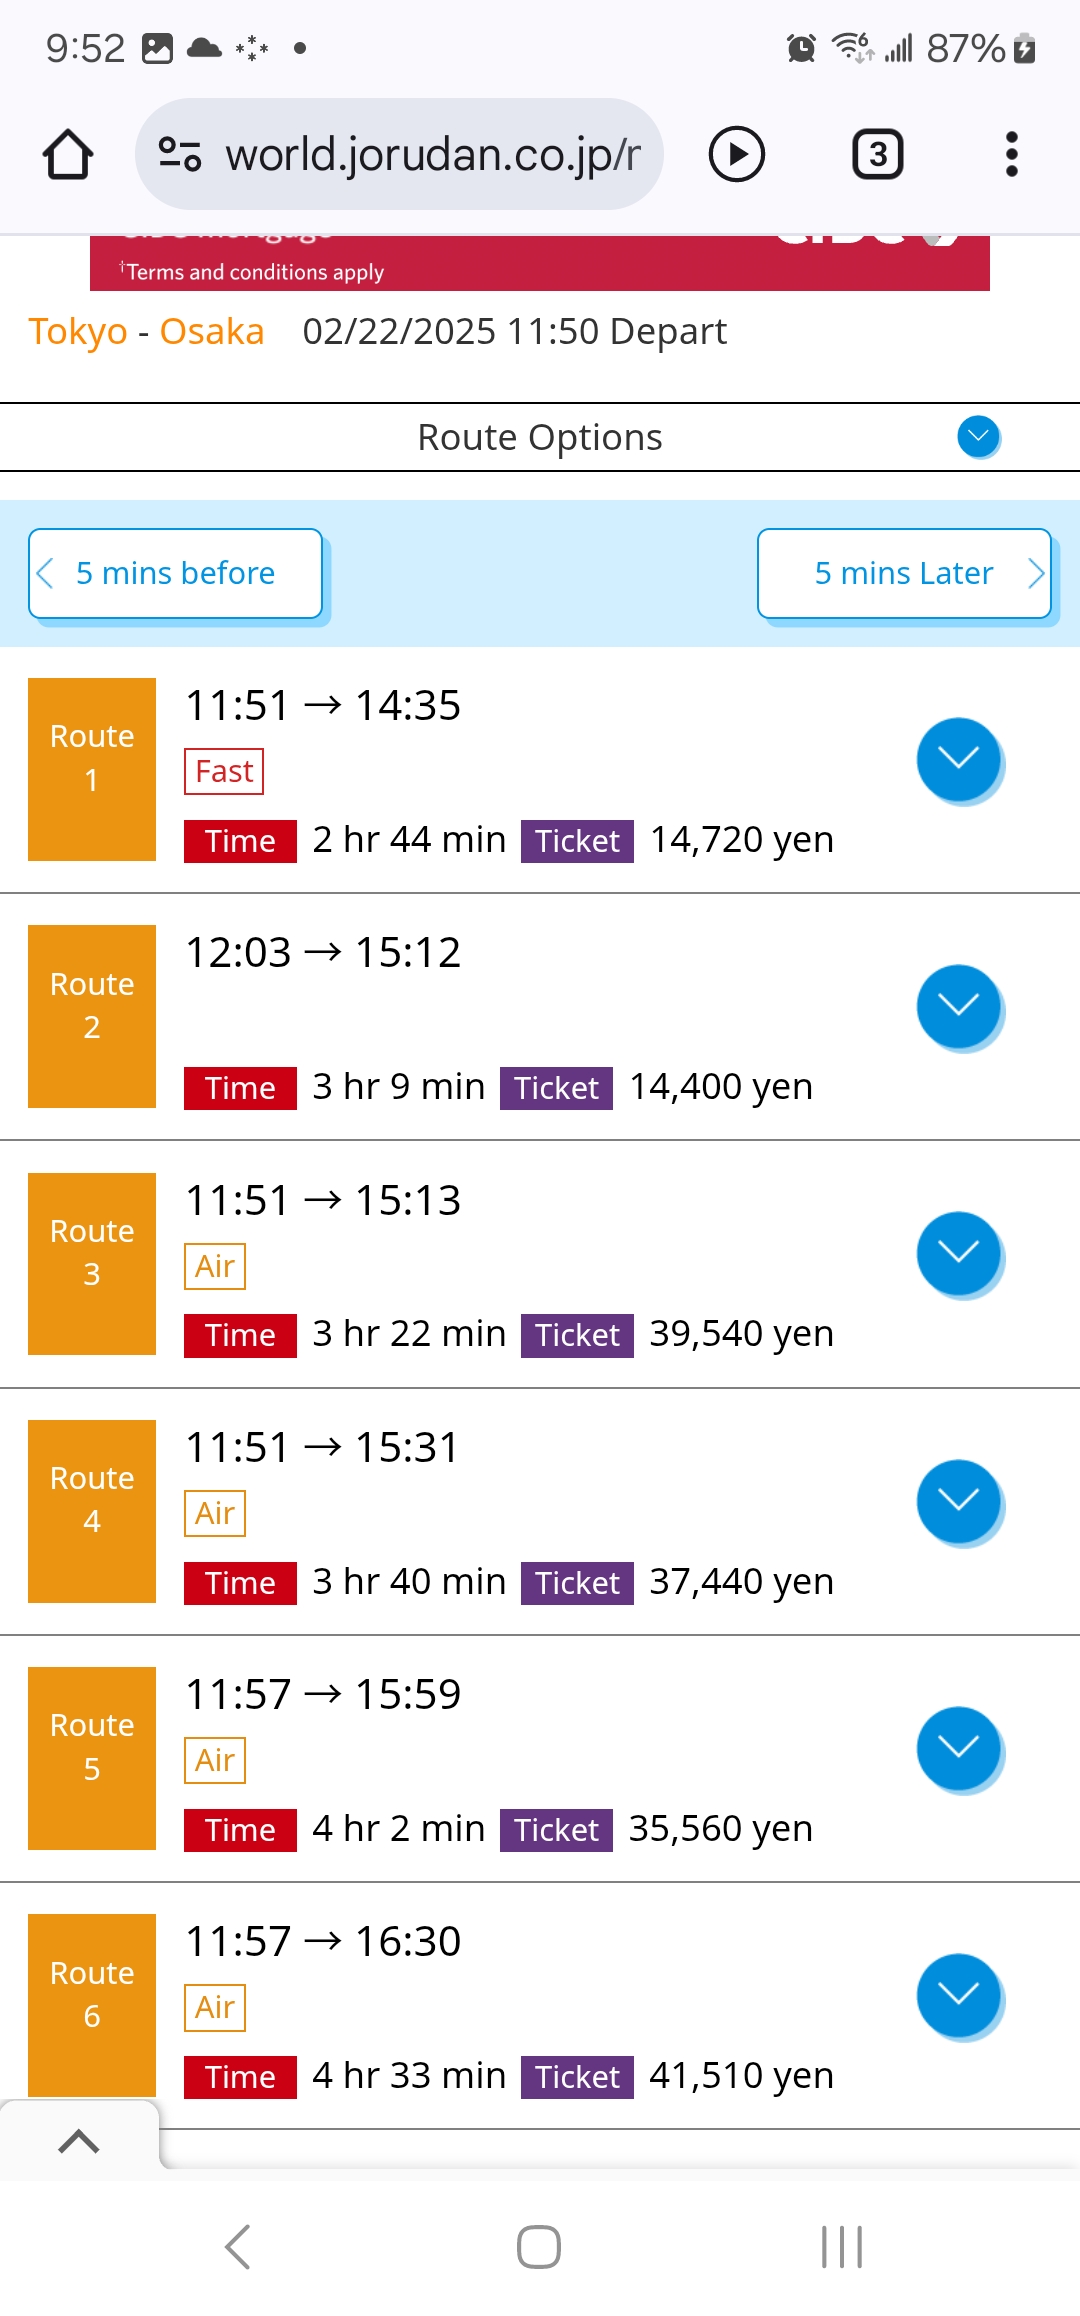The width and height of the screenshot is (1080, 2316).
Task: Open the tab switcher showing 3 tabs
Action: 877,155
